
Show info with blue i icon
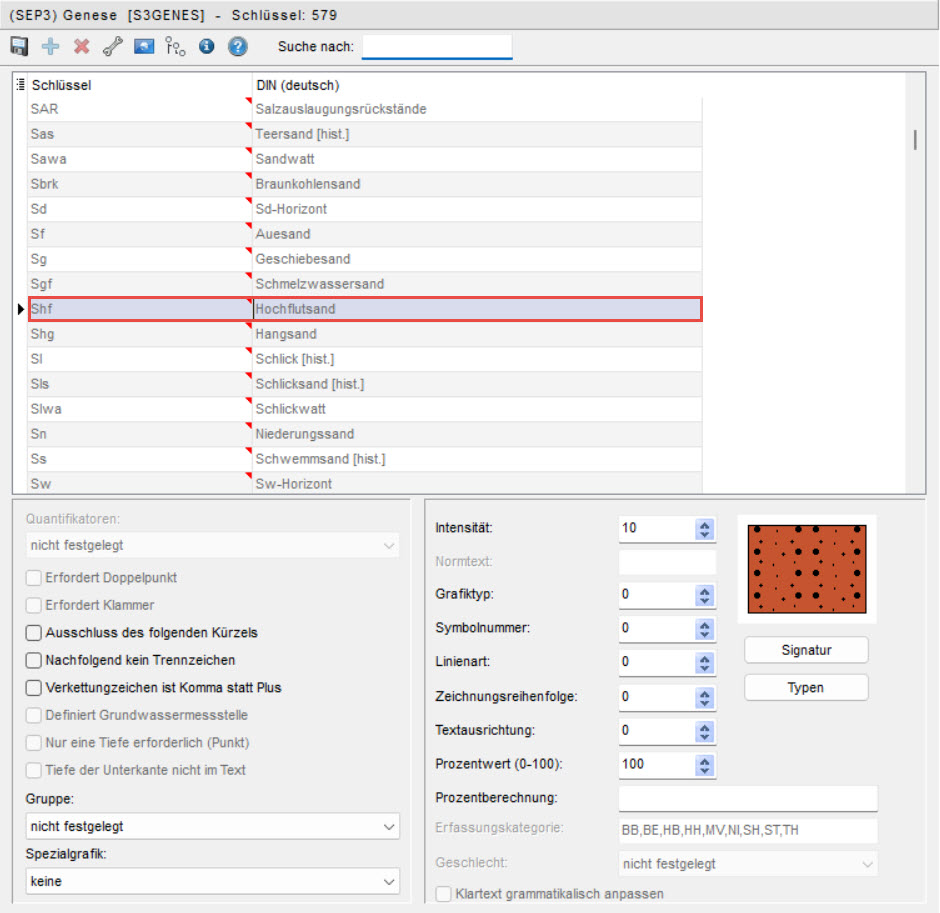coord(206,46)
